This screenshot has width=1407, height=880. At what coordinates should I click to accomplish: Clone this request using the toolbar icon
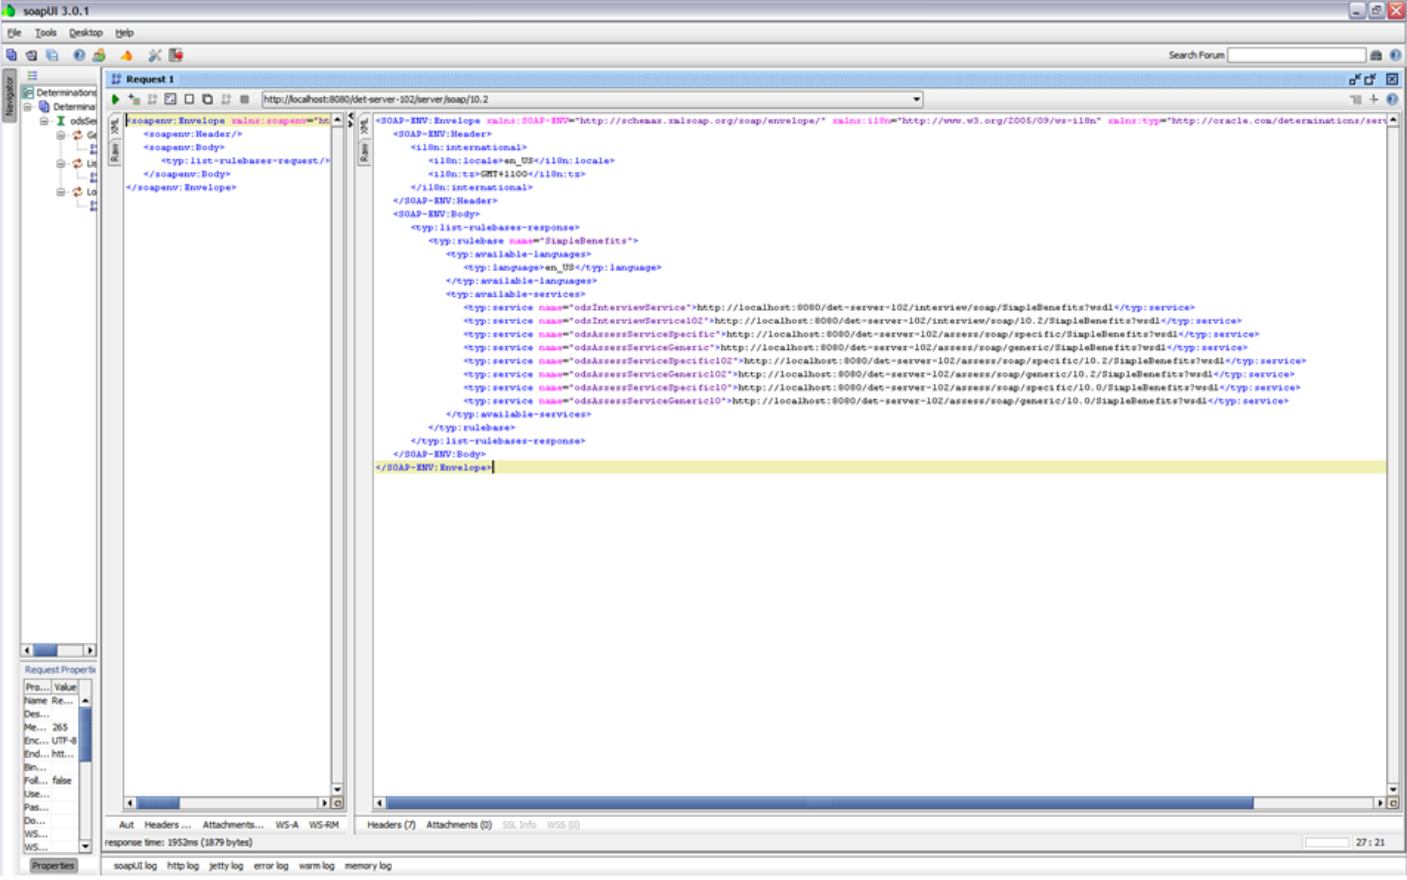coord(207,100)
